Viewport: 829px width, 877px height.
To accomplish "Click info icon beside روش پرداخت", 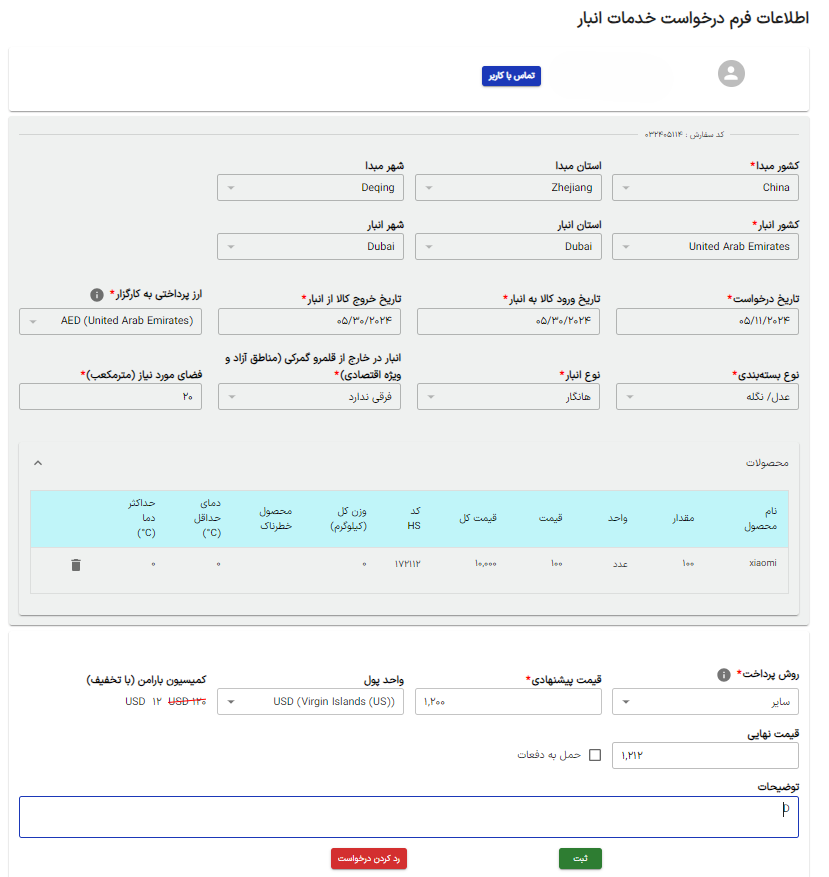I will 724,675.
